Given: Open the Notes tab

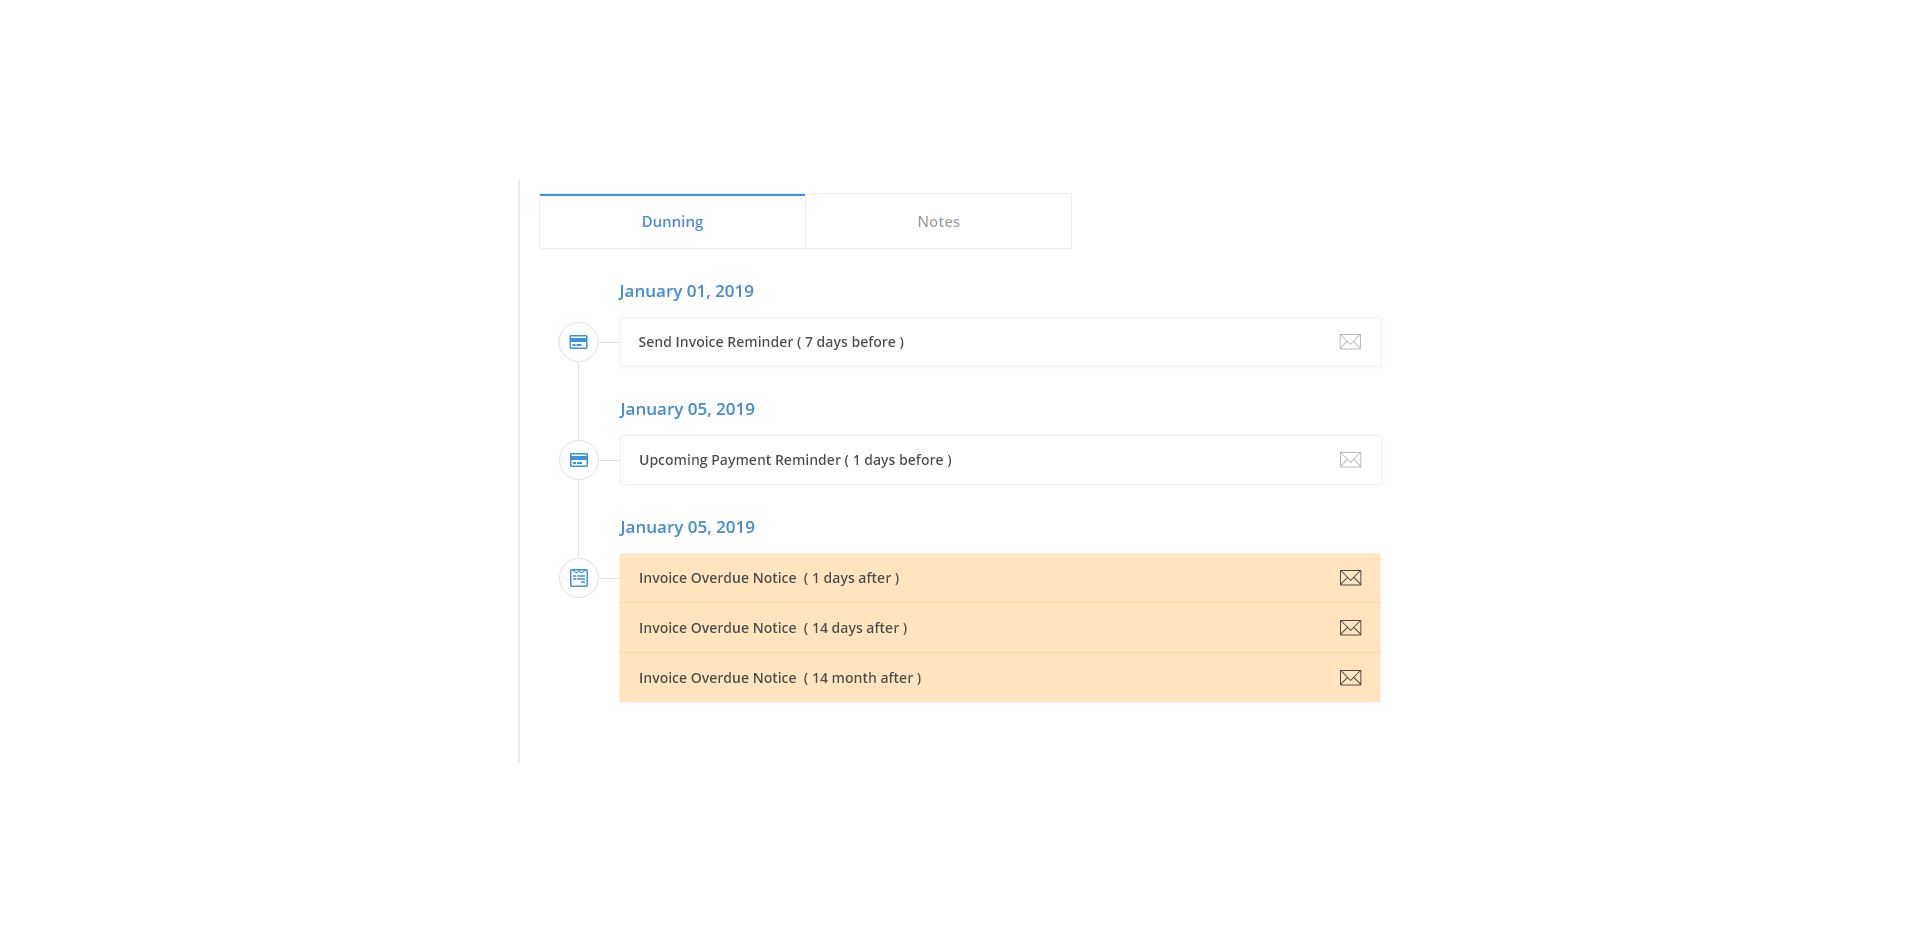Looking at the screenshot, I should tap(938, 221).
